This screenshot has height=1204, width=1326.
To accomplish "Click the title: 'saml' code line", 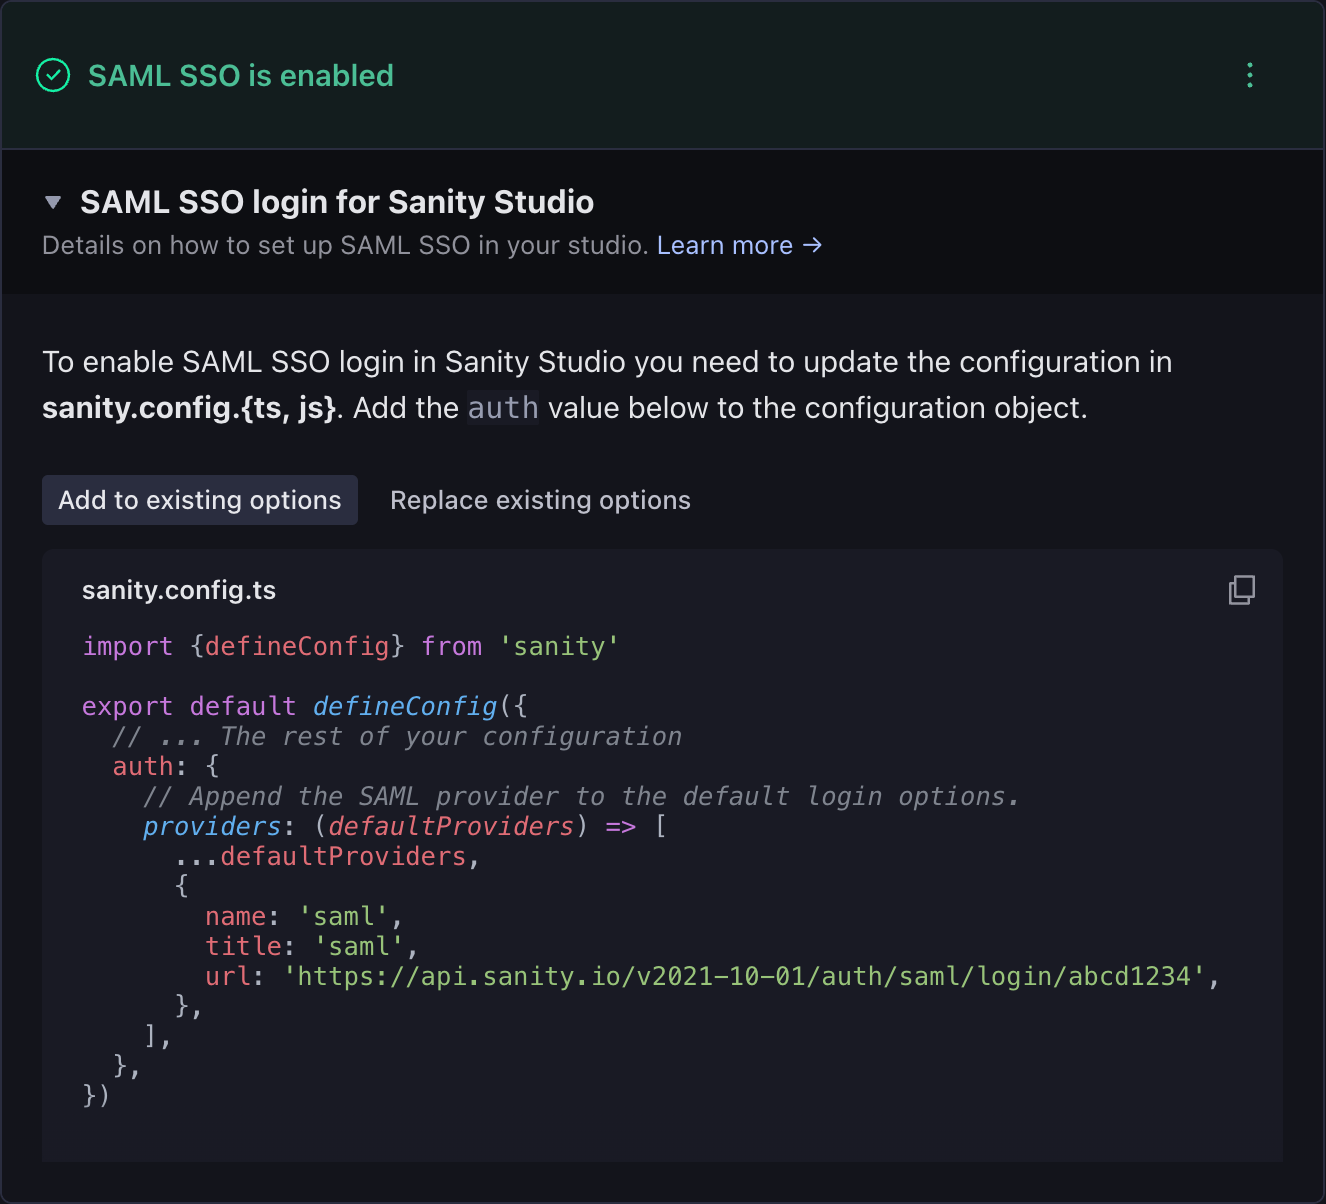I will (312, 946).
